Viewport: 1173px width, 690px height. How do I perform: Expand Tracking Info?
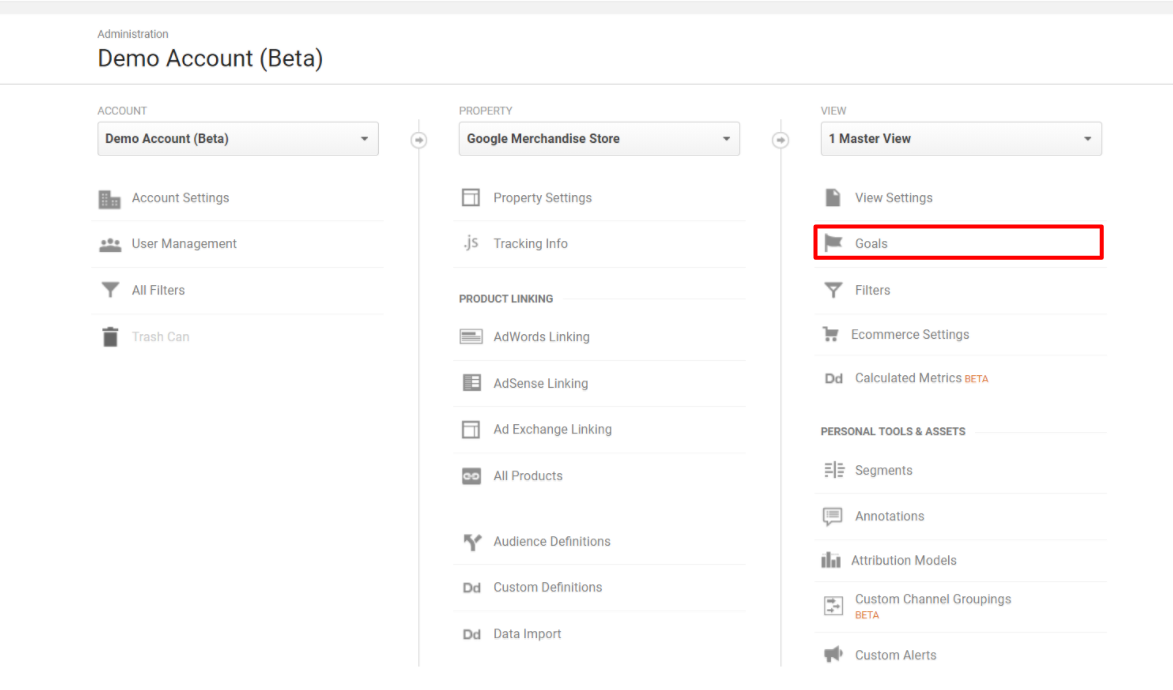[530, 243]
